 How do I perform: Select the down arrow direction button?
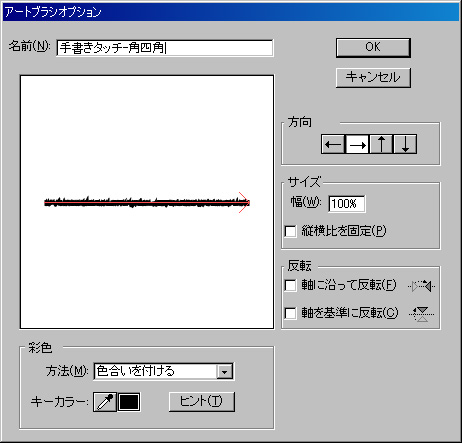tap(405, 144)
